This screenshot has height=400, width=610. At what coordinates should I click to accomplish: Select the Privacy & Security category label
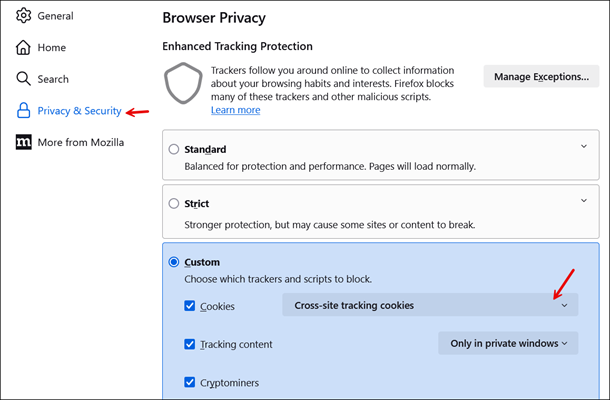tap(79, 111)
